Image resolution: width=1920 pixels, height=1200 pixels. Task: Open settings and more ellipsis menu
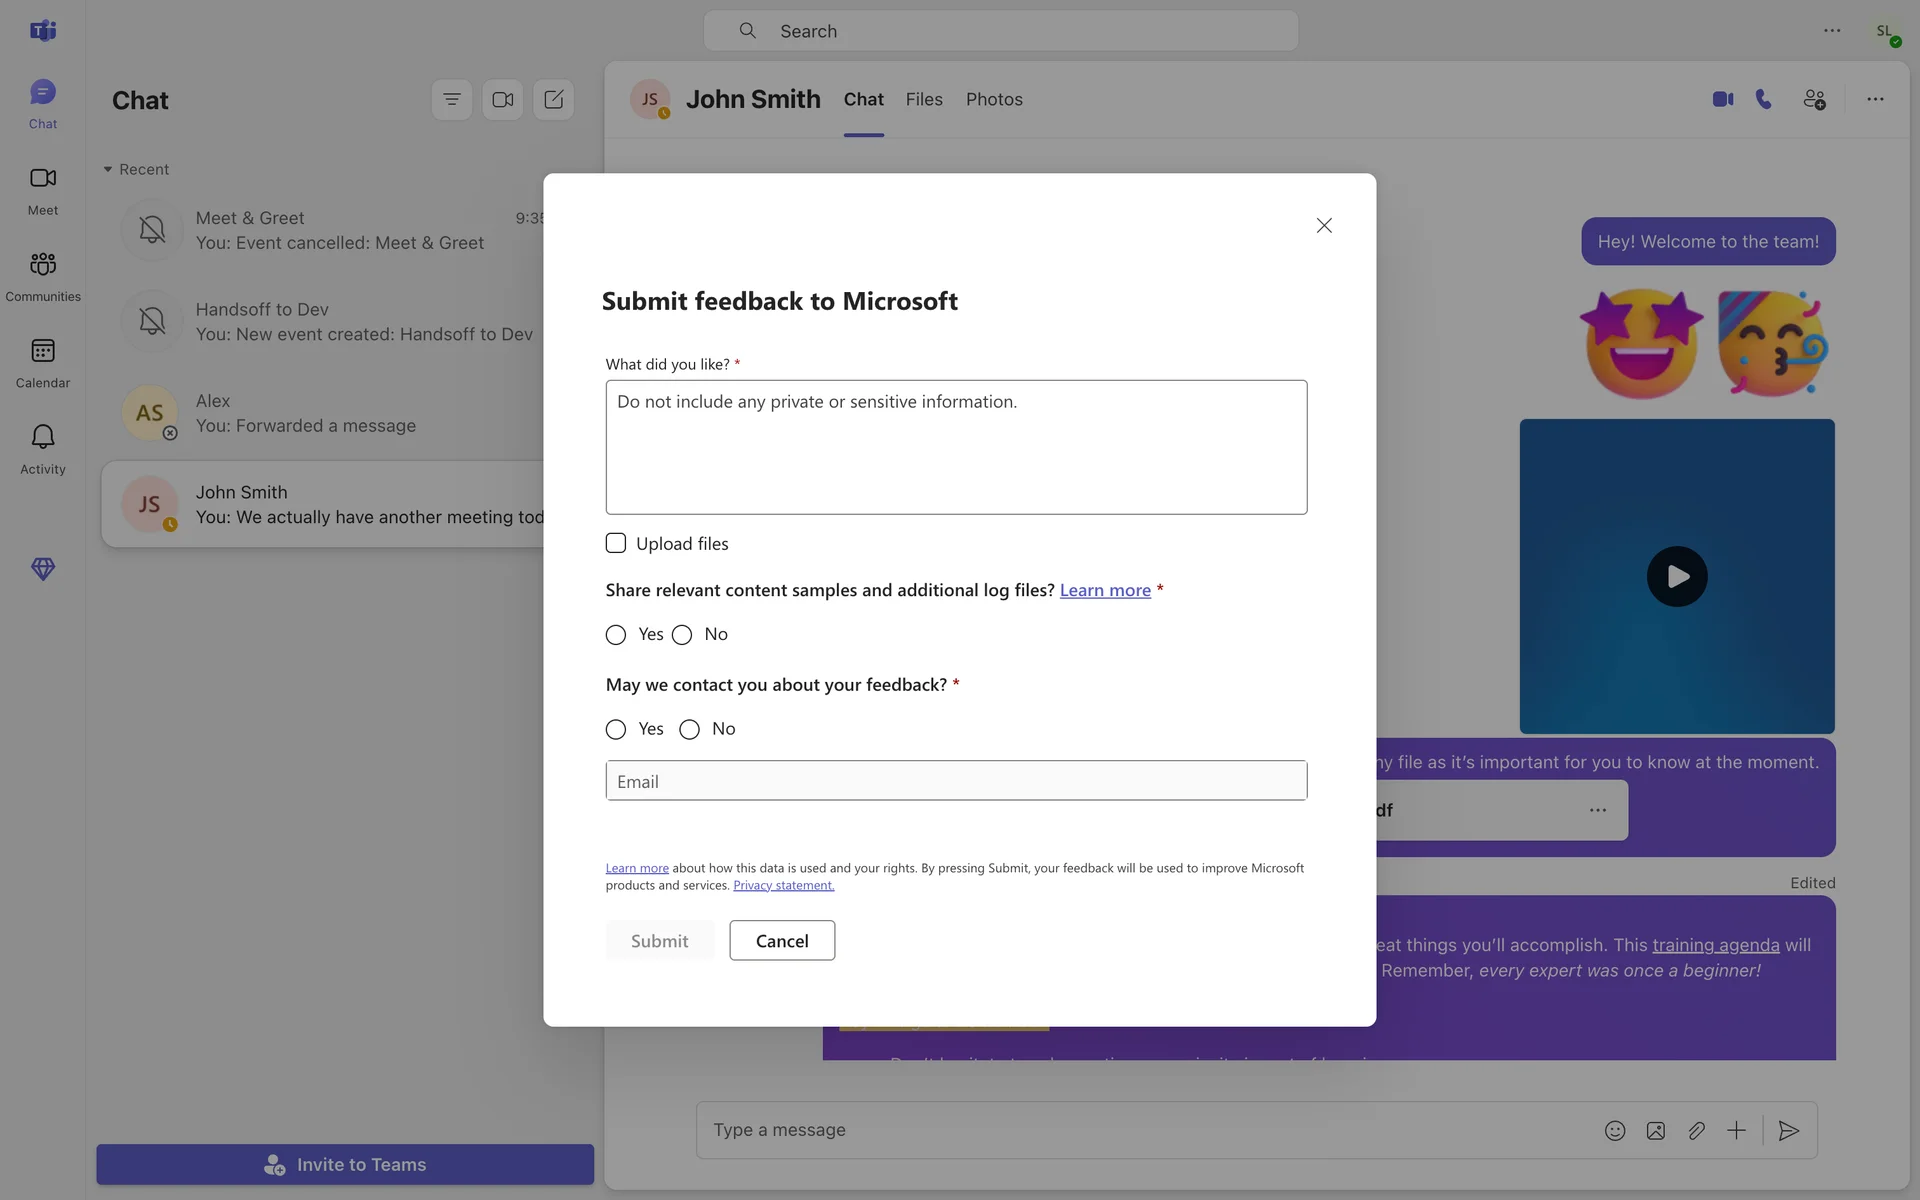click(1831, 31)
